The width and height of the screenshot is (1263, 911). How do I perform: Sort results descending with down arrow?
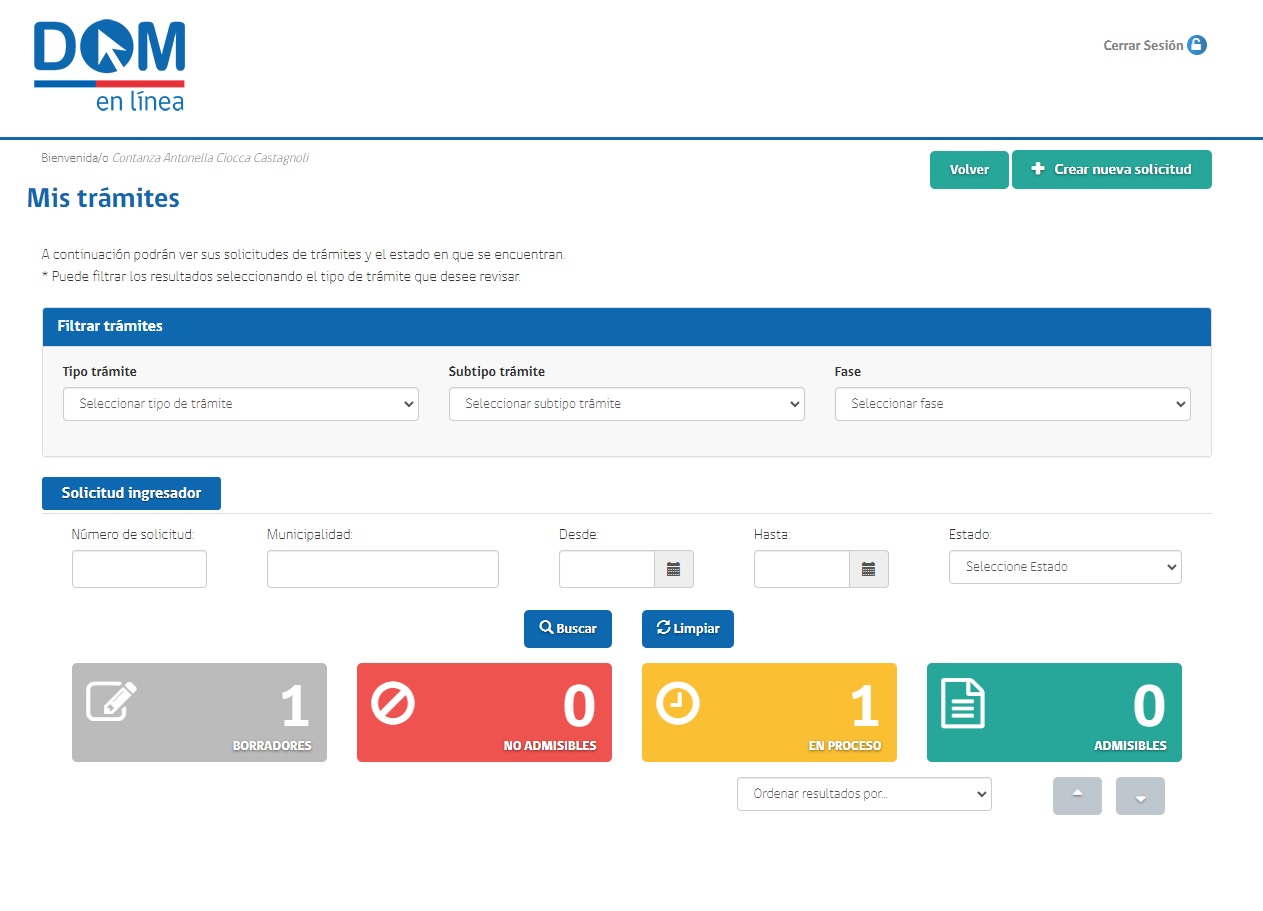pyautogui.click(x=1140, y=796)
